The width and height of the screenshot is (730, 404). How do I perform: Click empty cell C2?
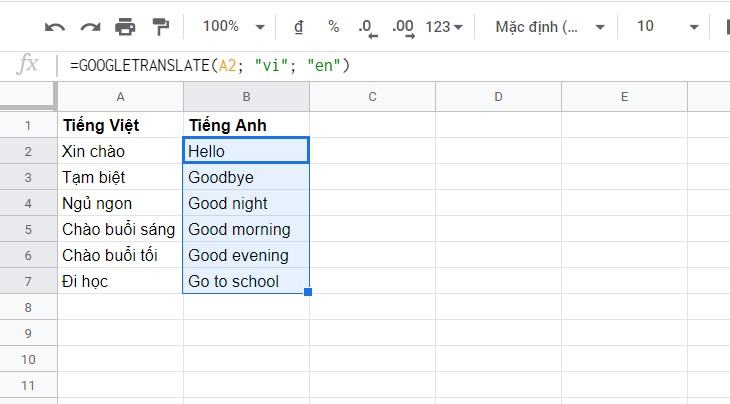pos(372,151)
